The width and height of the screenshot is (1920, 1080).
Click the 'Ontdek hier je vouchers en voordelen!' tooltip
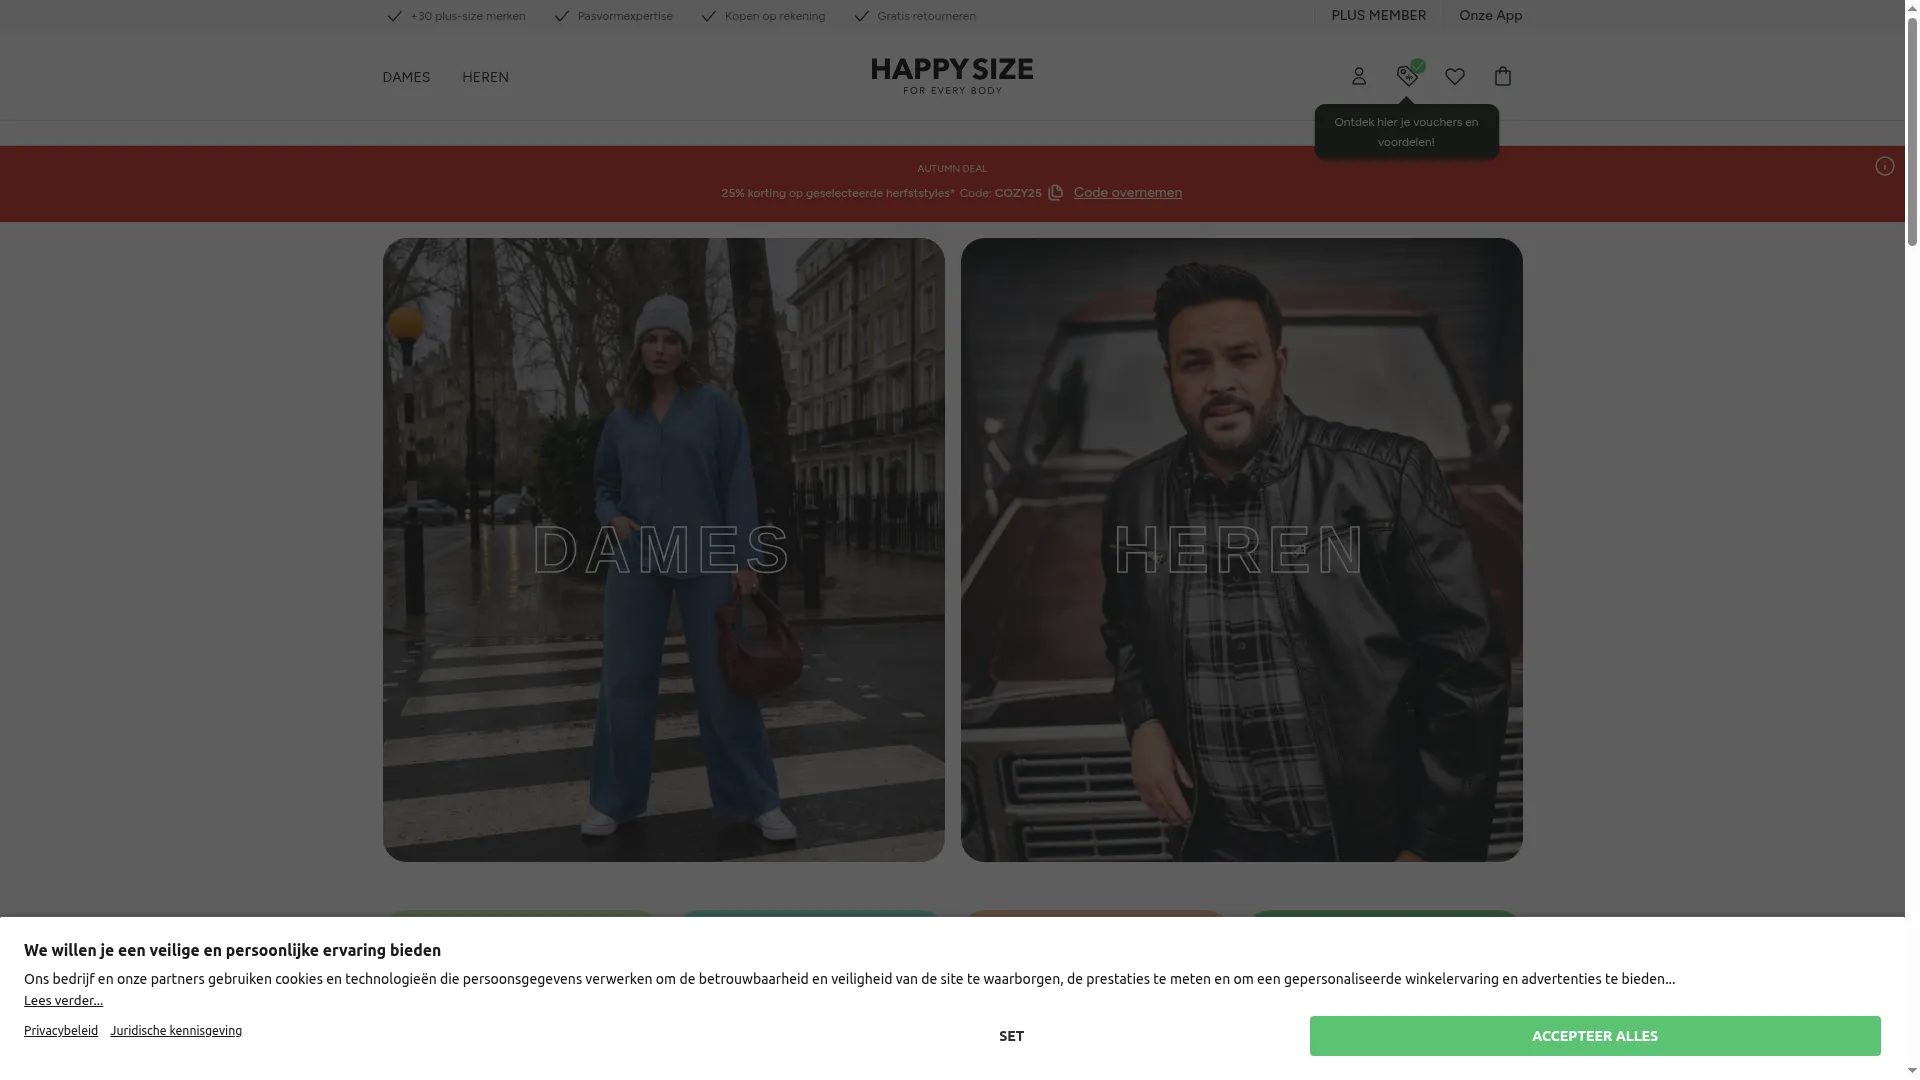1406,132
